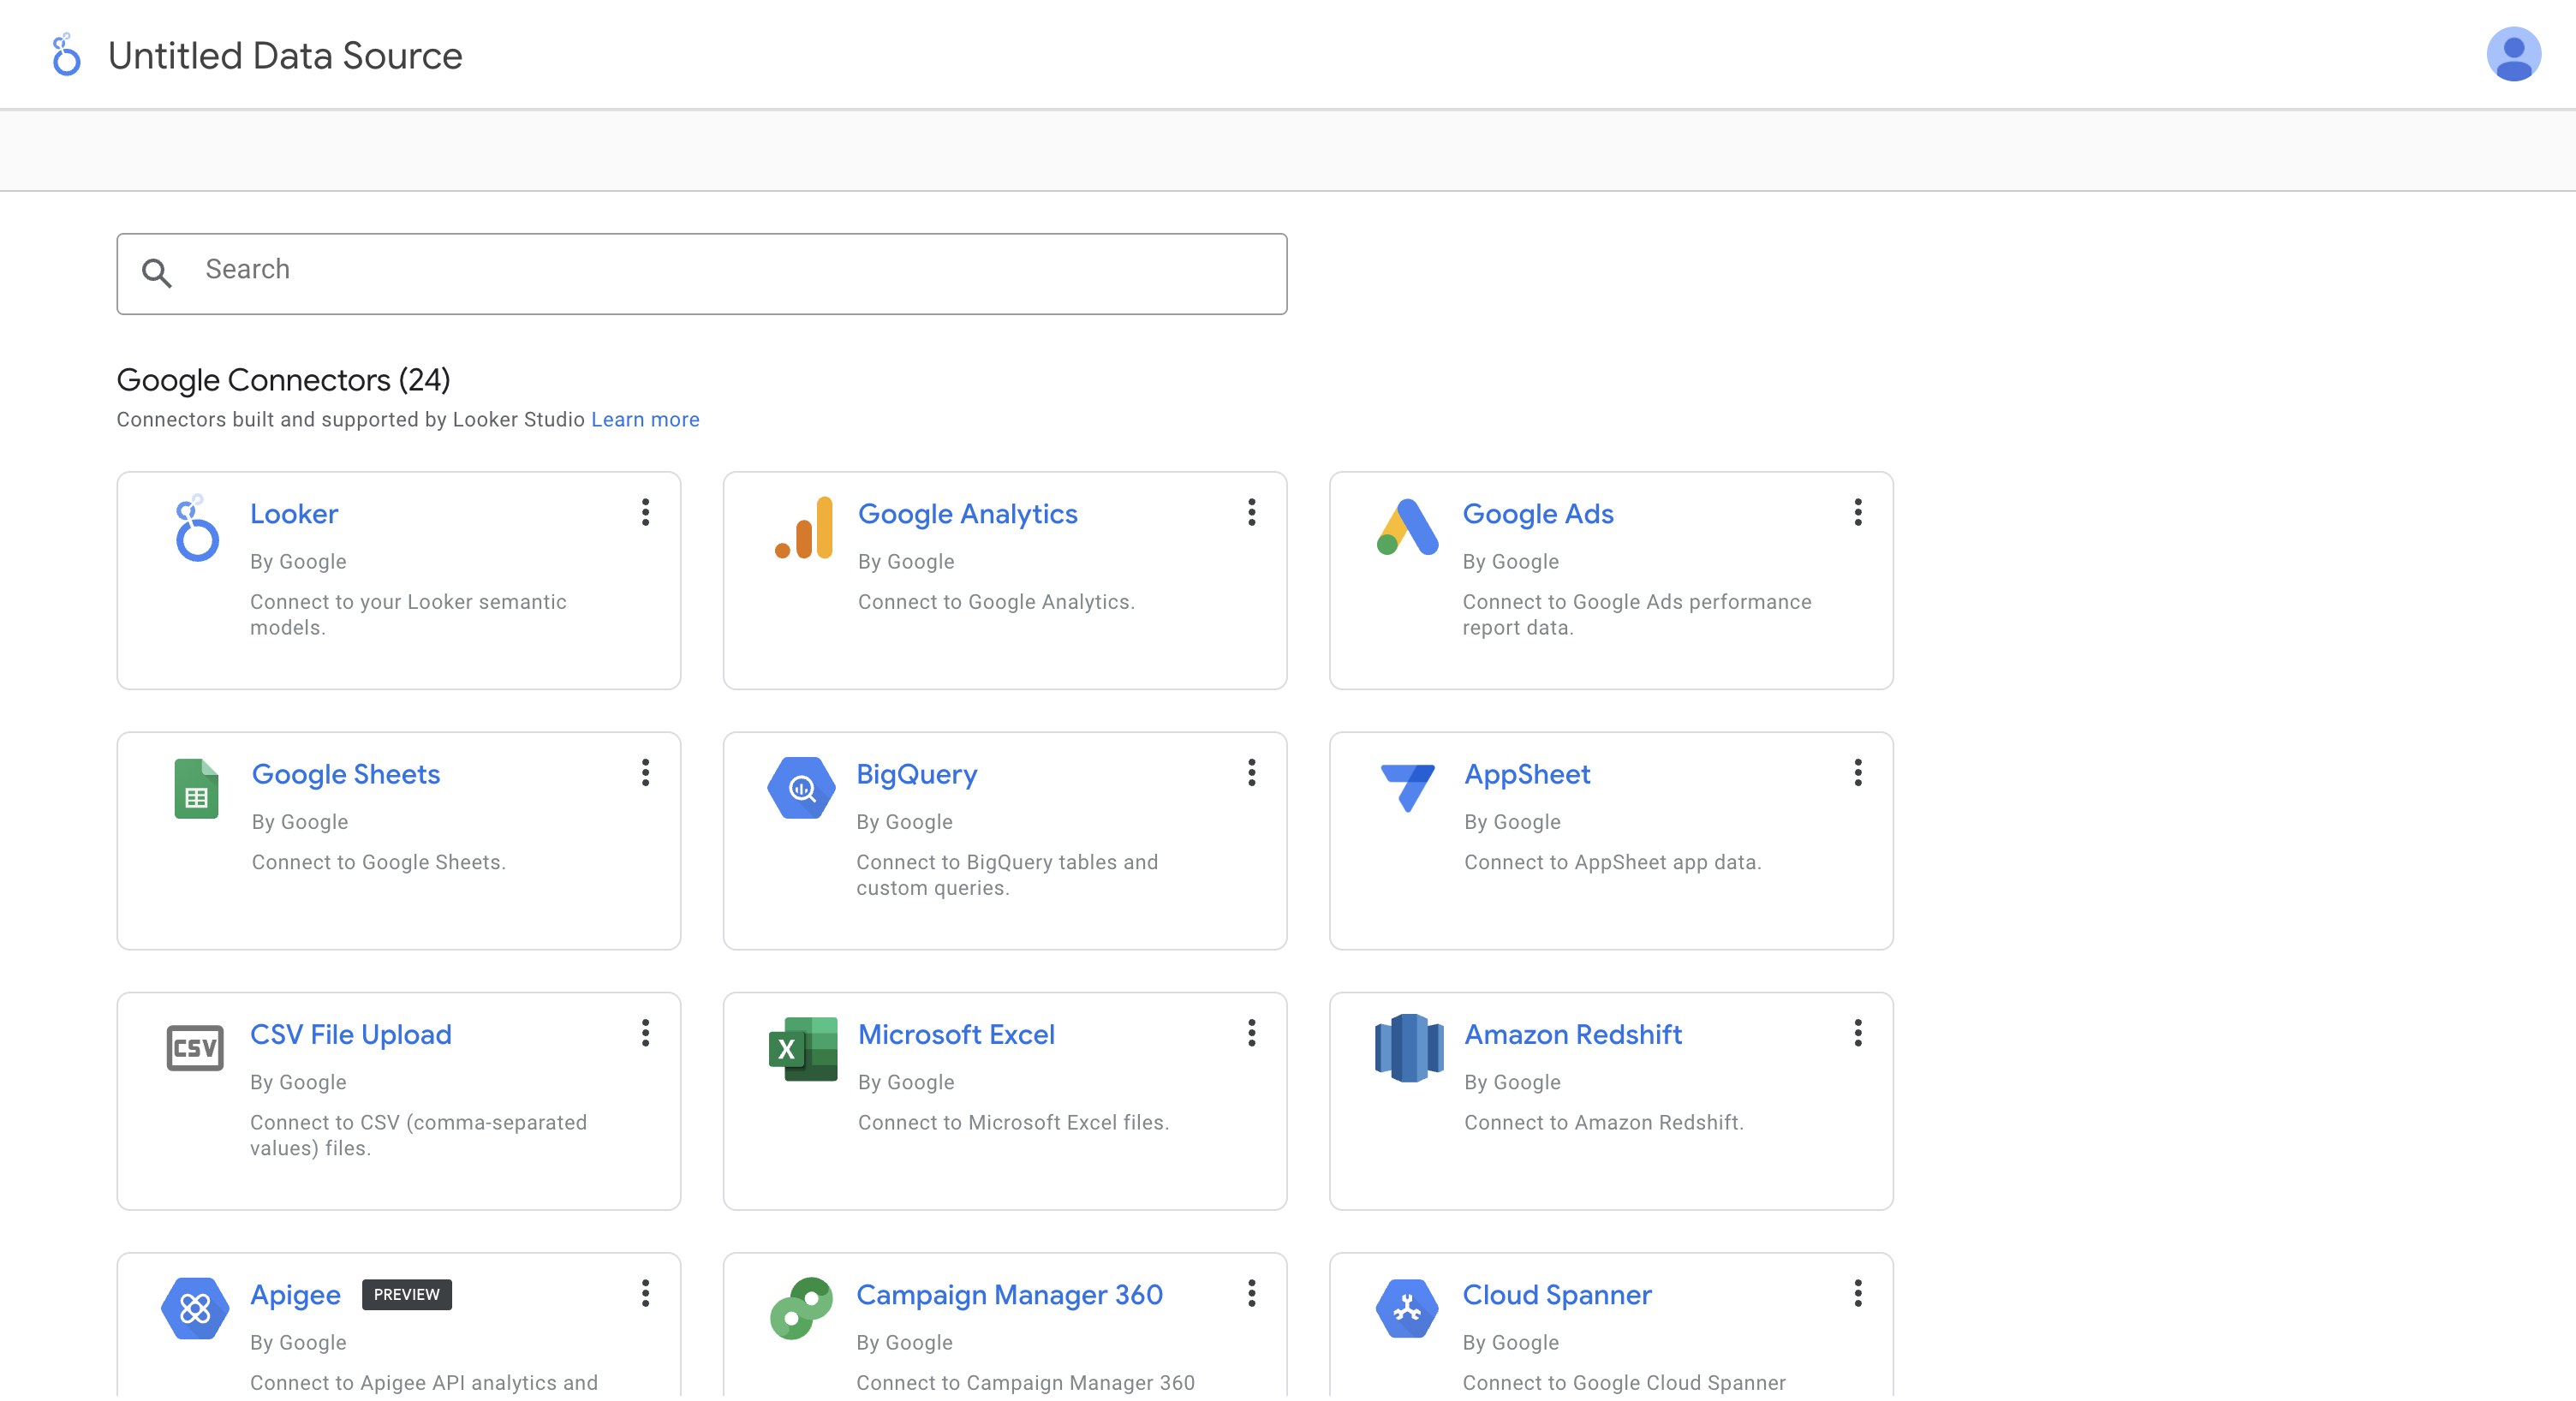Click the Learn more link
Screen dimensions: 2576x1401
click(x=645, y=419)
